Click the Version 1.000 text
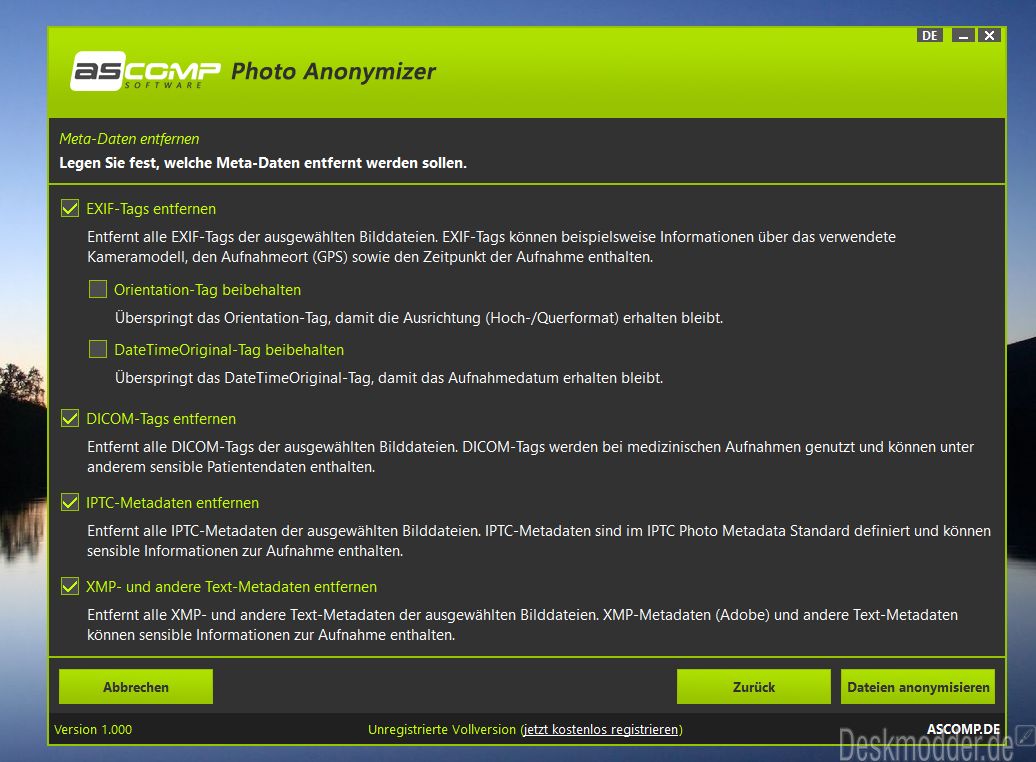 [93, 730]
